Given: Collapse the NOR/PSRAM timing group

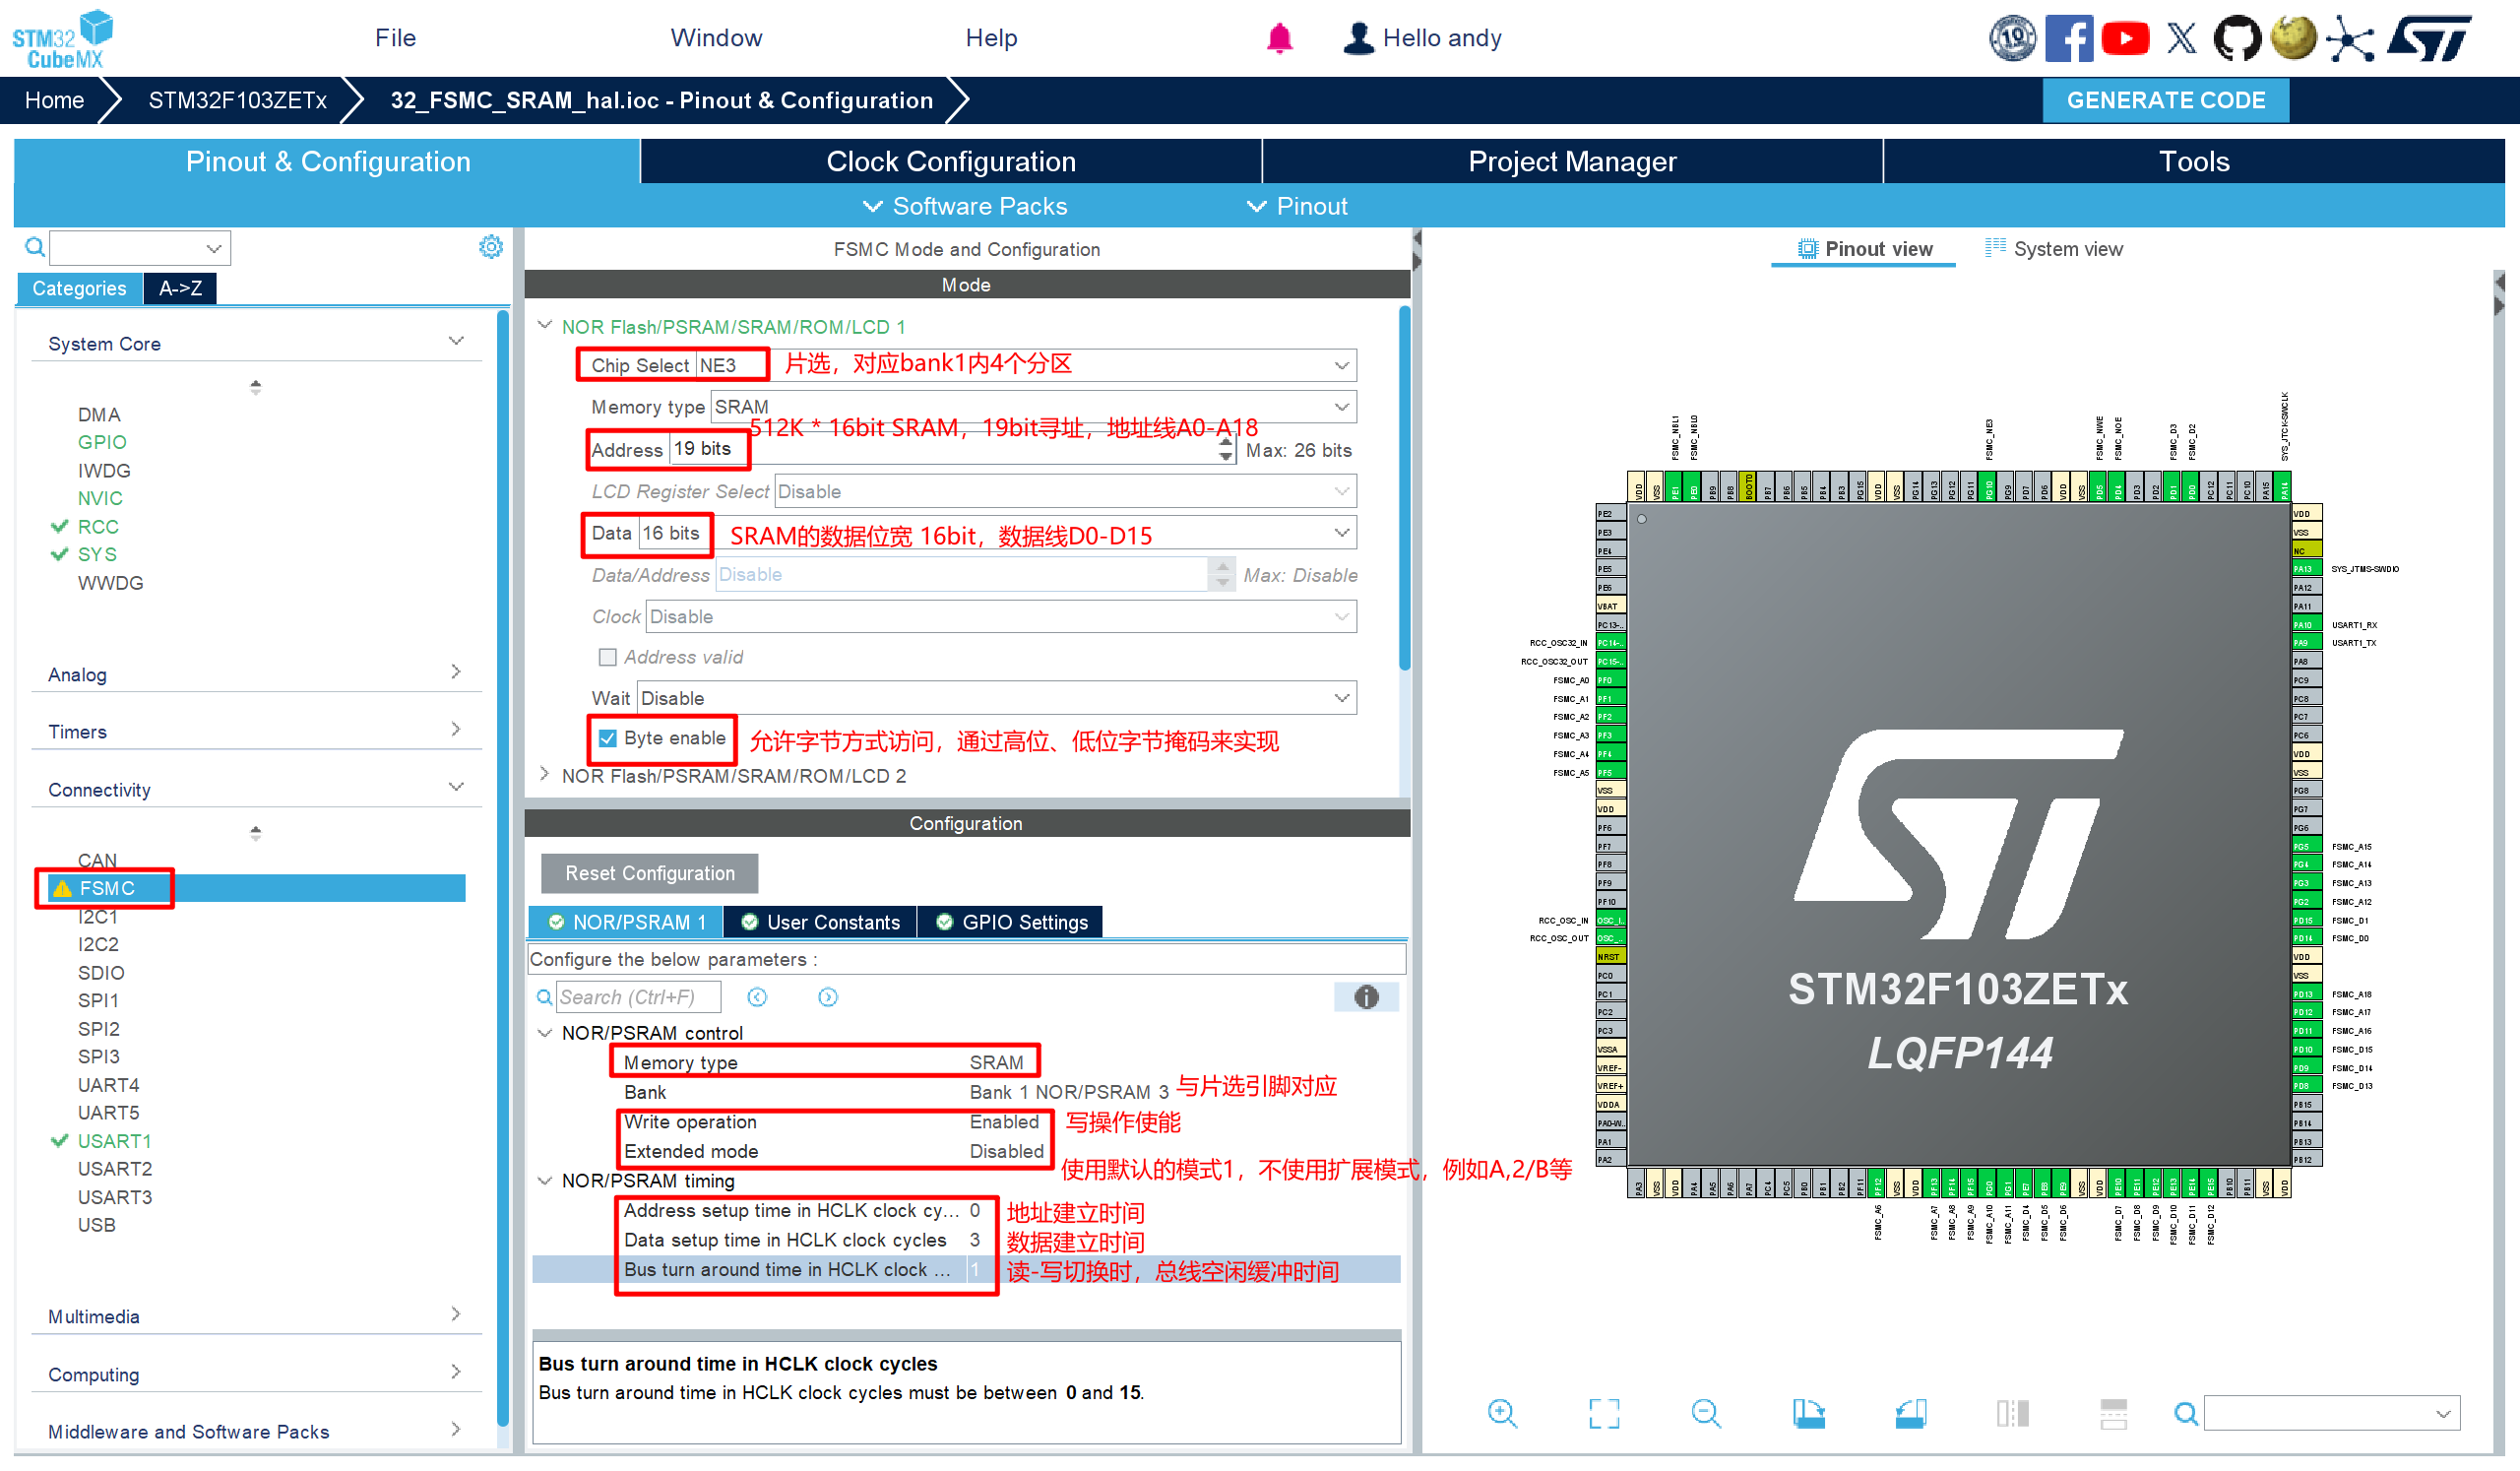Looking at the screenshot, I should (545, 1181).
